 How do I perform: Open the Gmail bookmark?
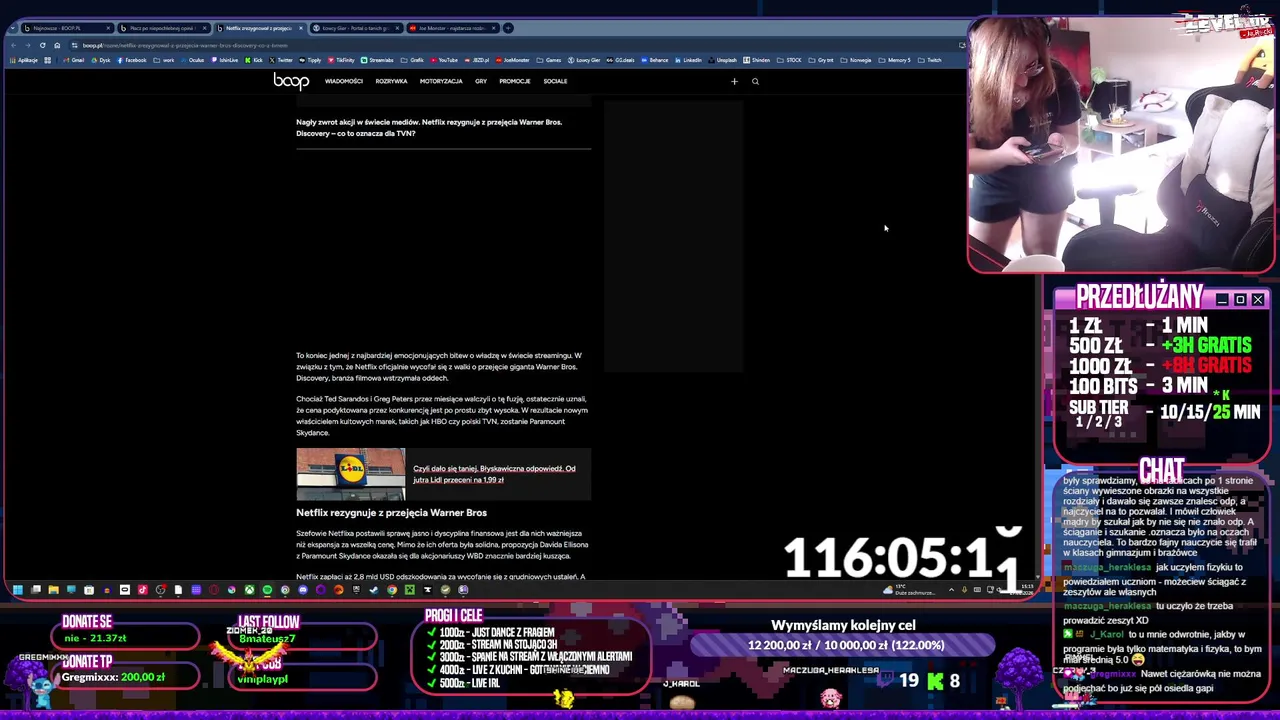click(74, 60)
